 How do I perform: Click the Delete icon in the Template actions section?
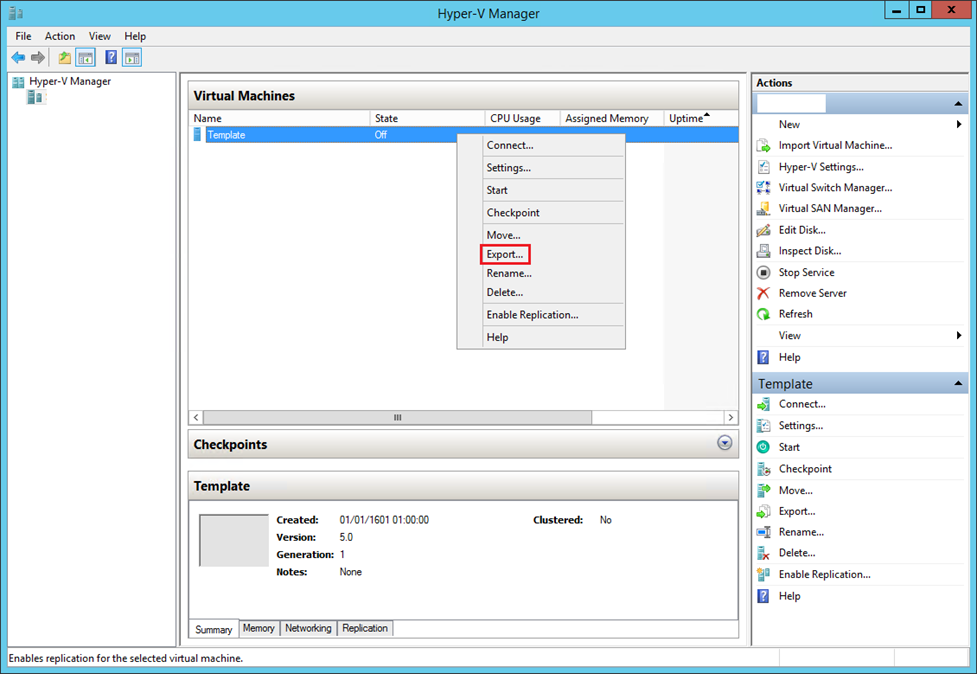[763, 553]
